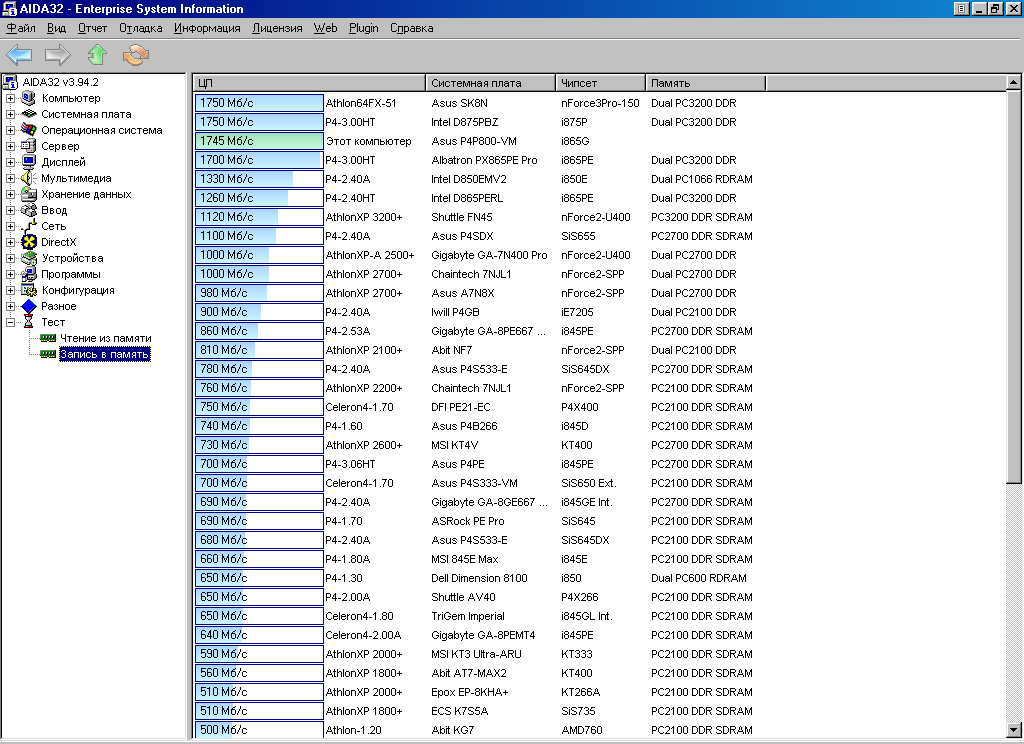Click the green Up arrow toolbar icon

(x=97, y=55)
